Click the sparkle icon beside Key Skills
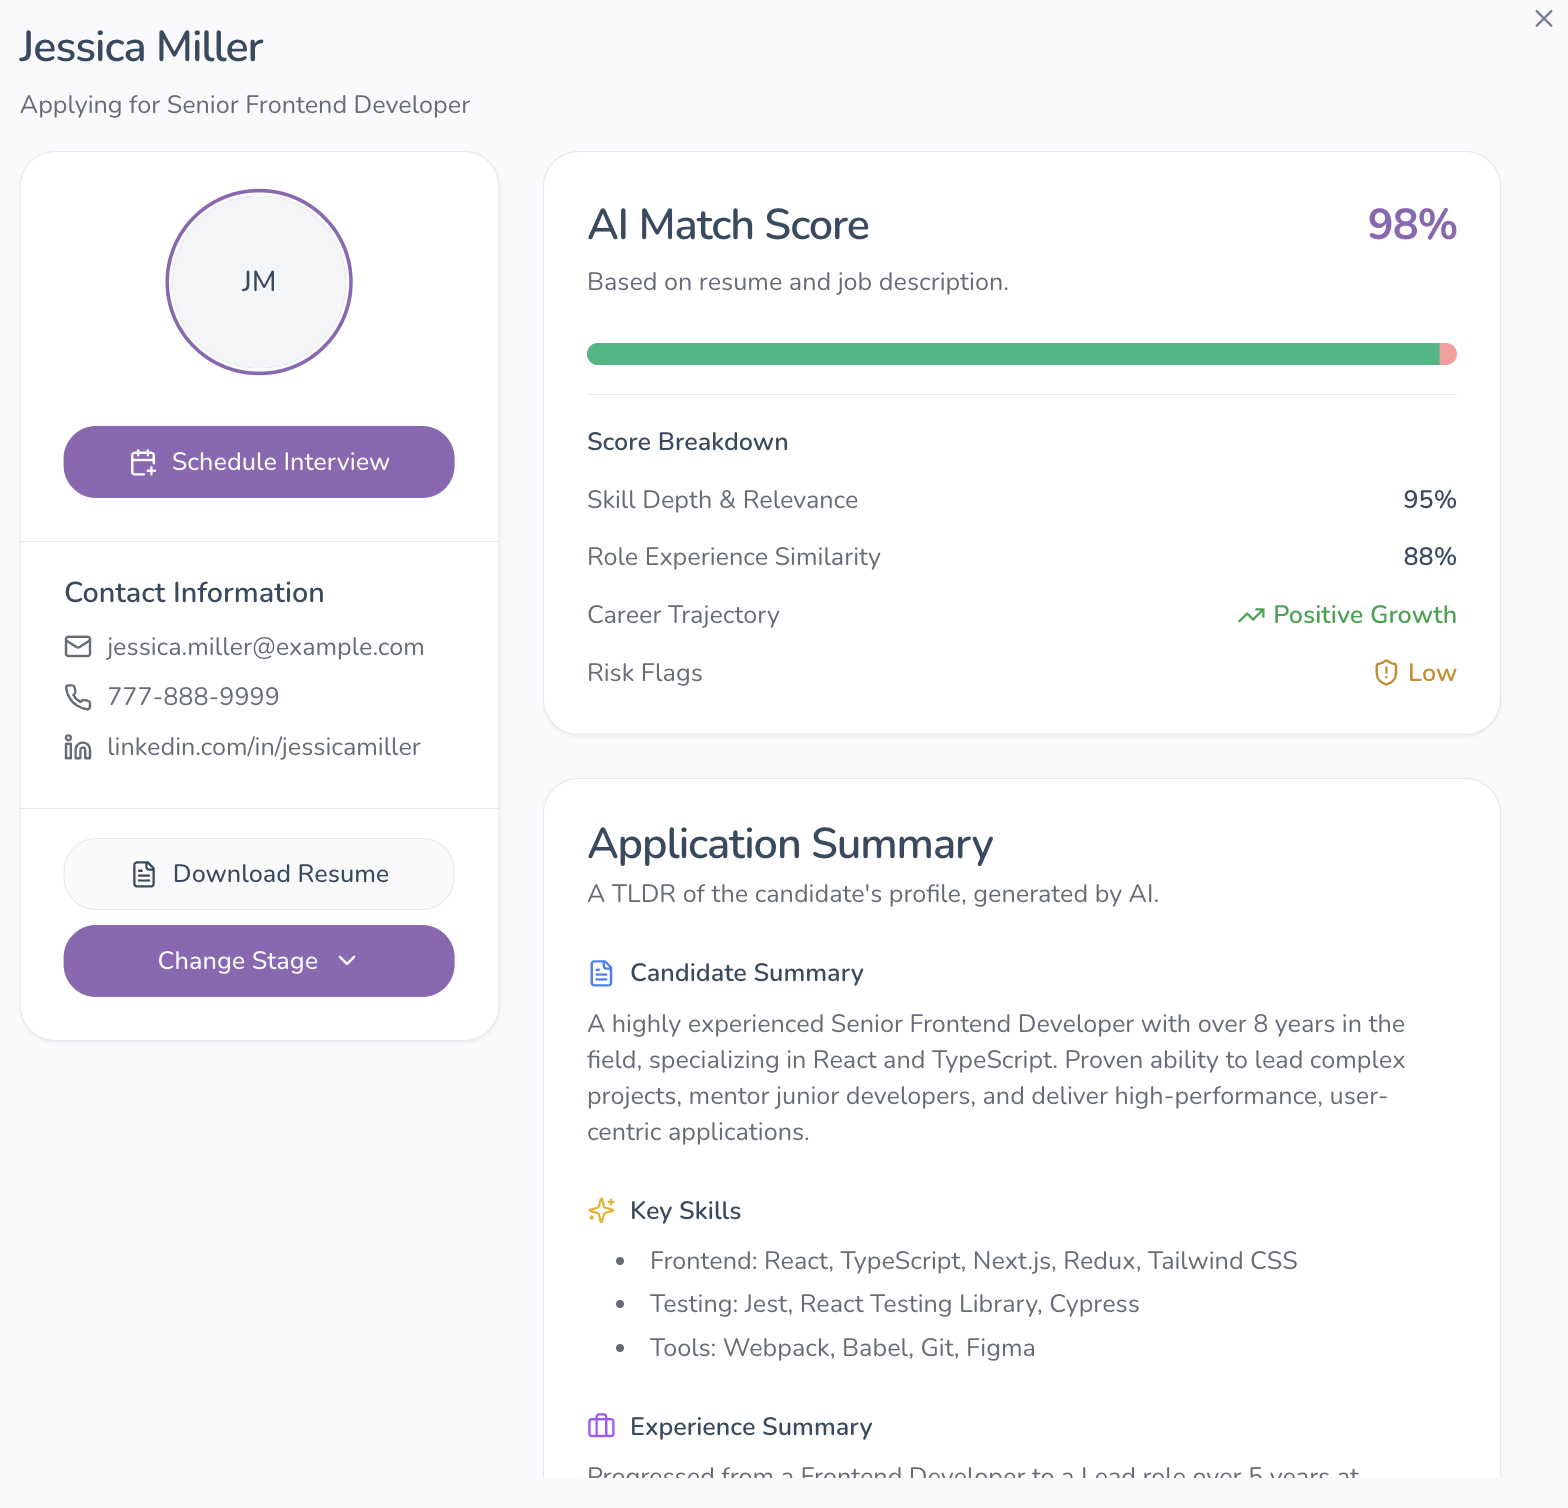This screenshot has width=1568, height=1508. [601, 1211]
